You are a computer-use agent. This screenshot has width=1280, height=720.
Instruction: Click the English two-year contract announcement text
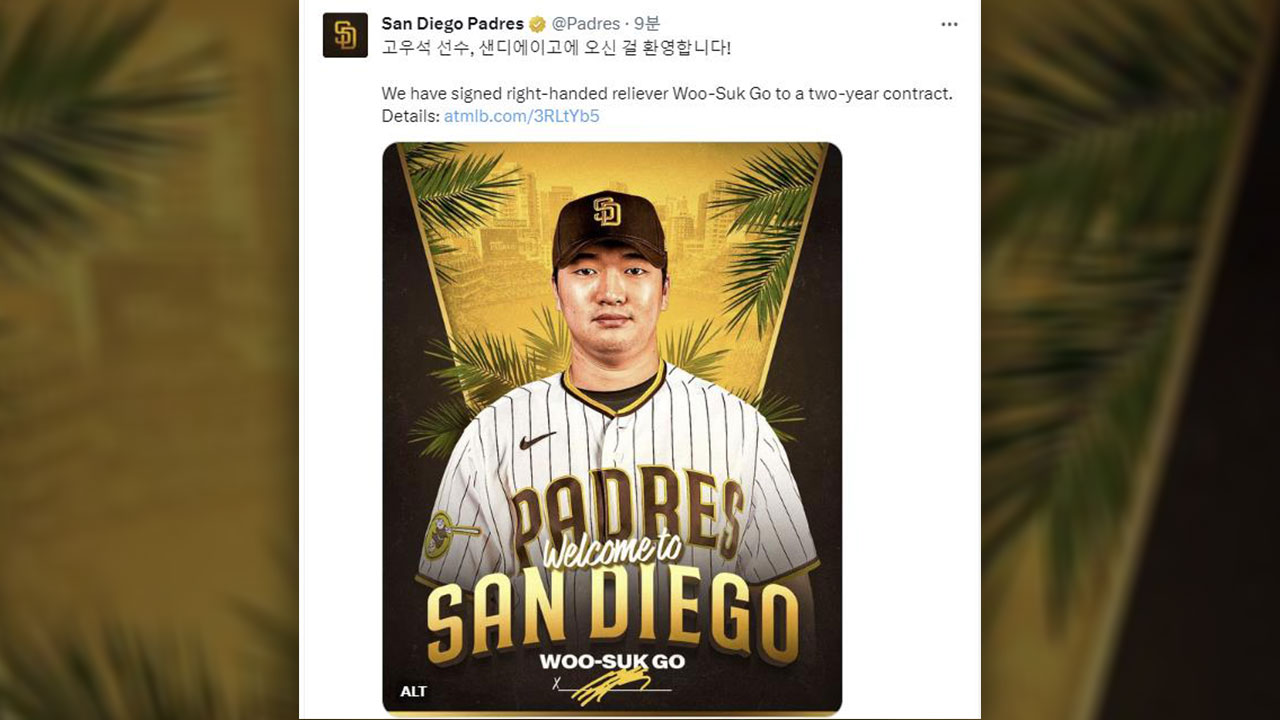pyautogui.click(x=667, y=94)
